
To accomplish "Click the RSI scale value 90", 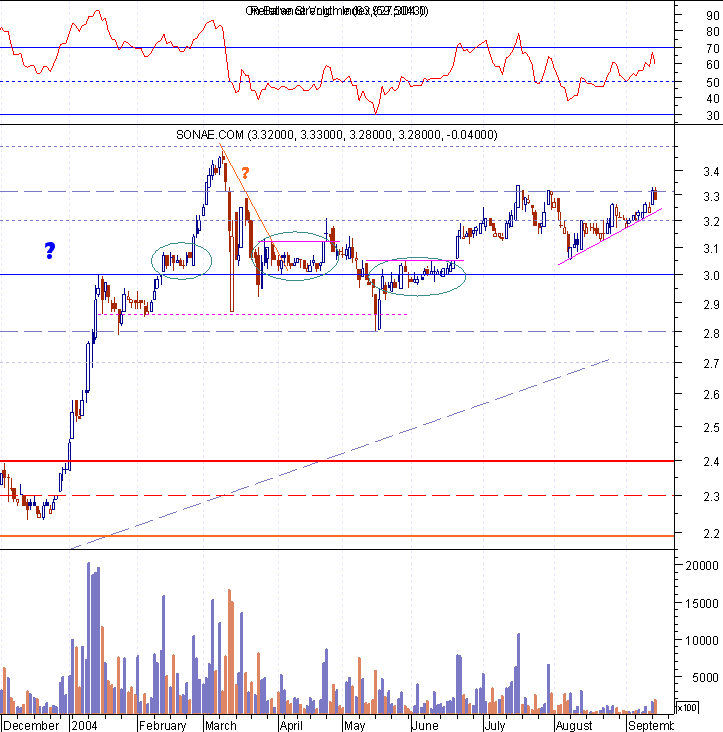I will pos(713,16).
